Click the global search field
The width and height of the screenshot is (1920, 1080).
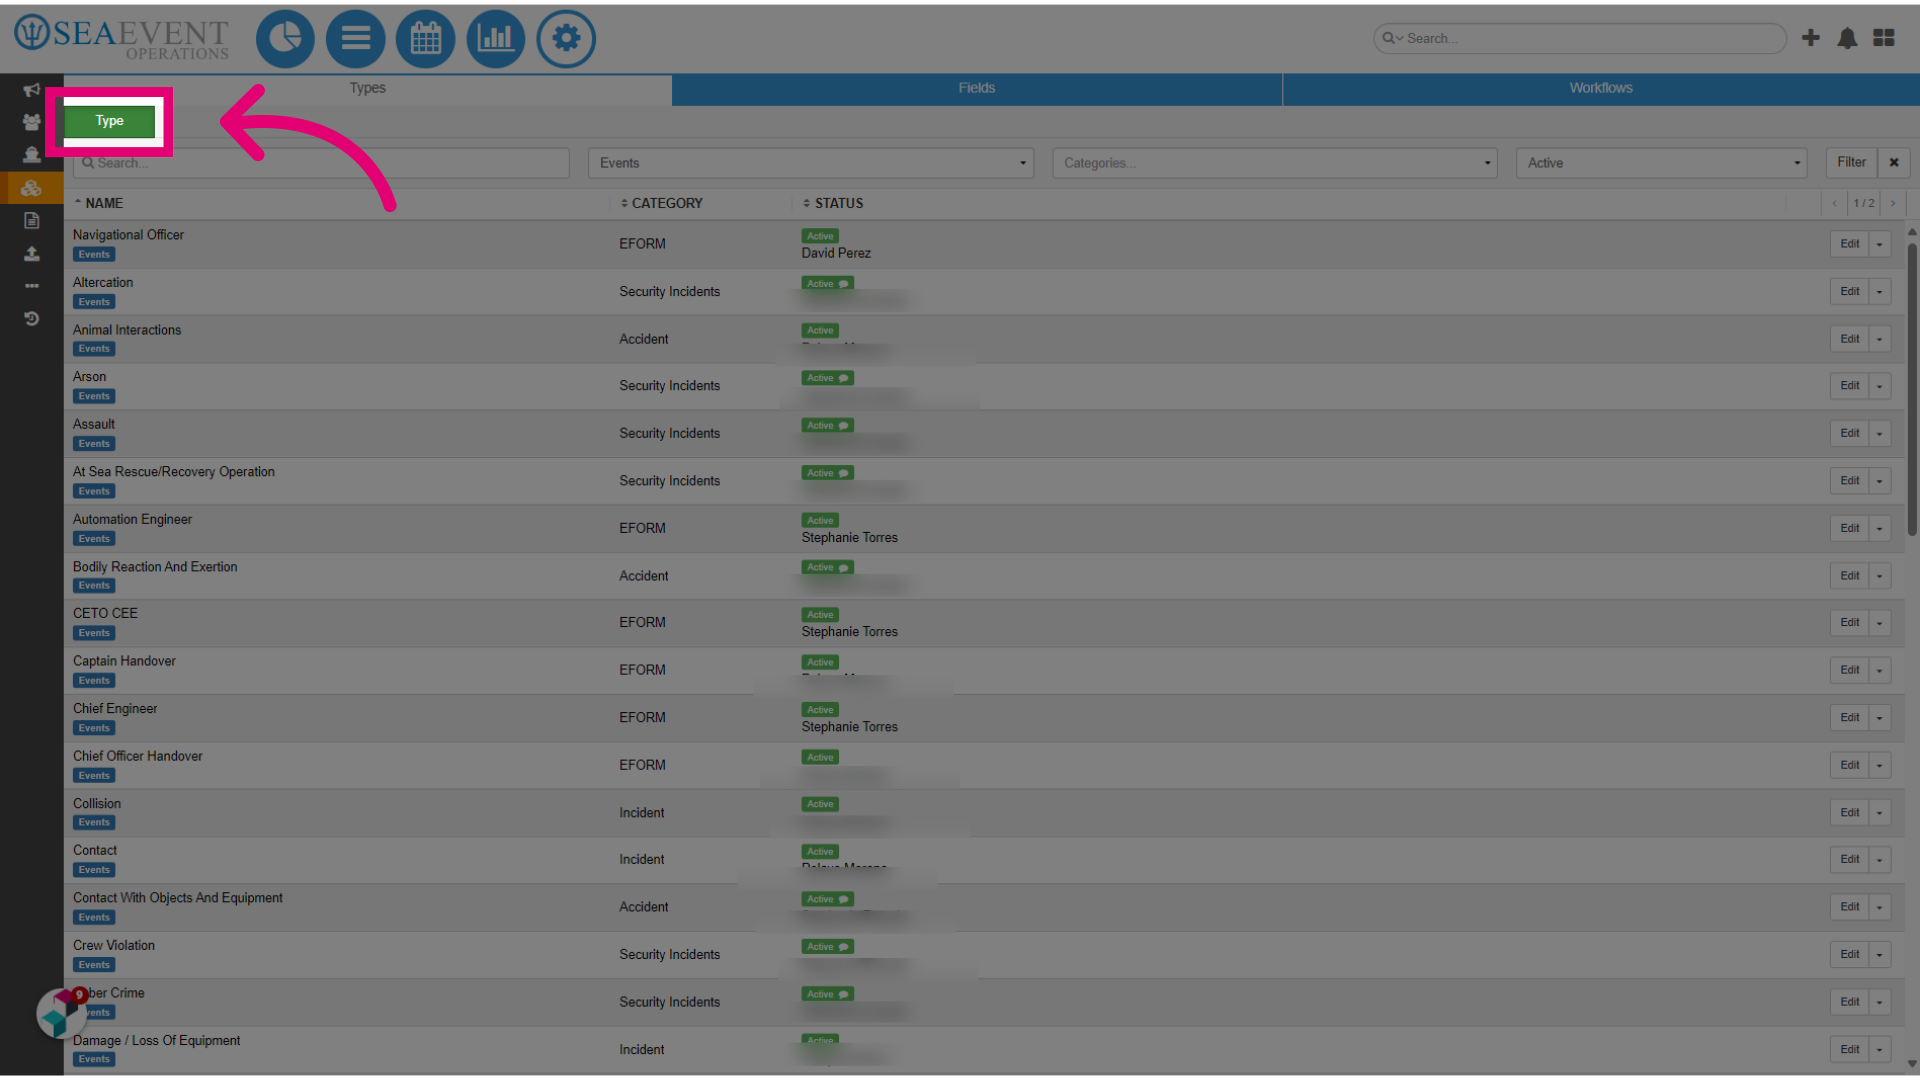1580,38
